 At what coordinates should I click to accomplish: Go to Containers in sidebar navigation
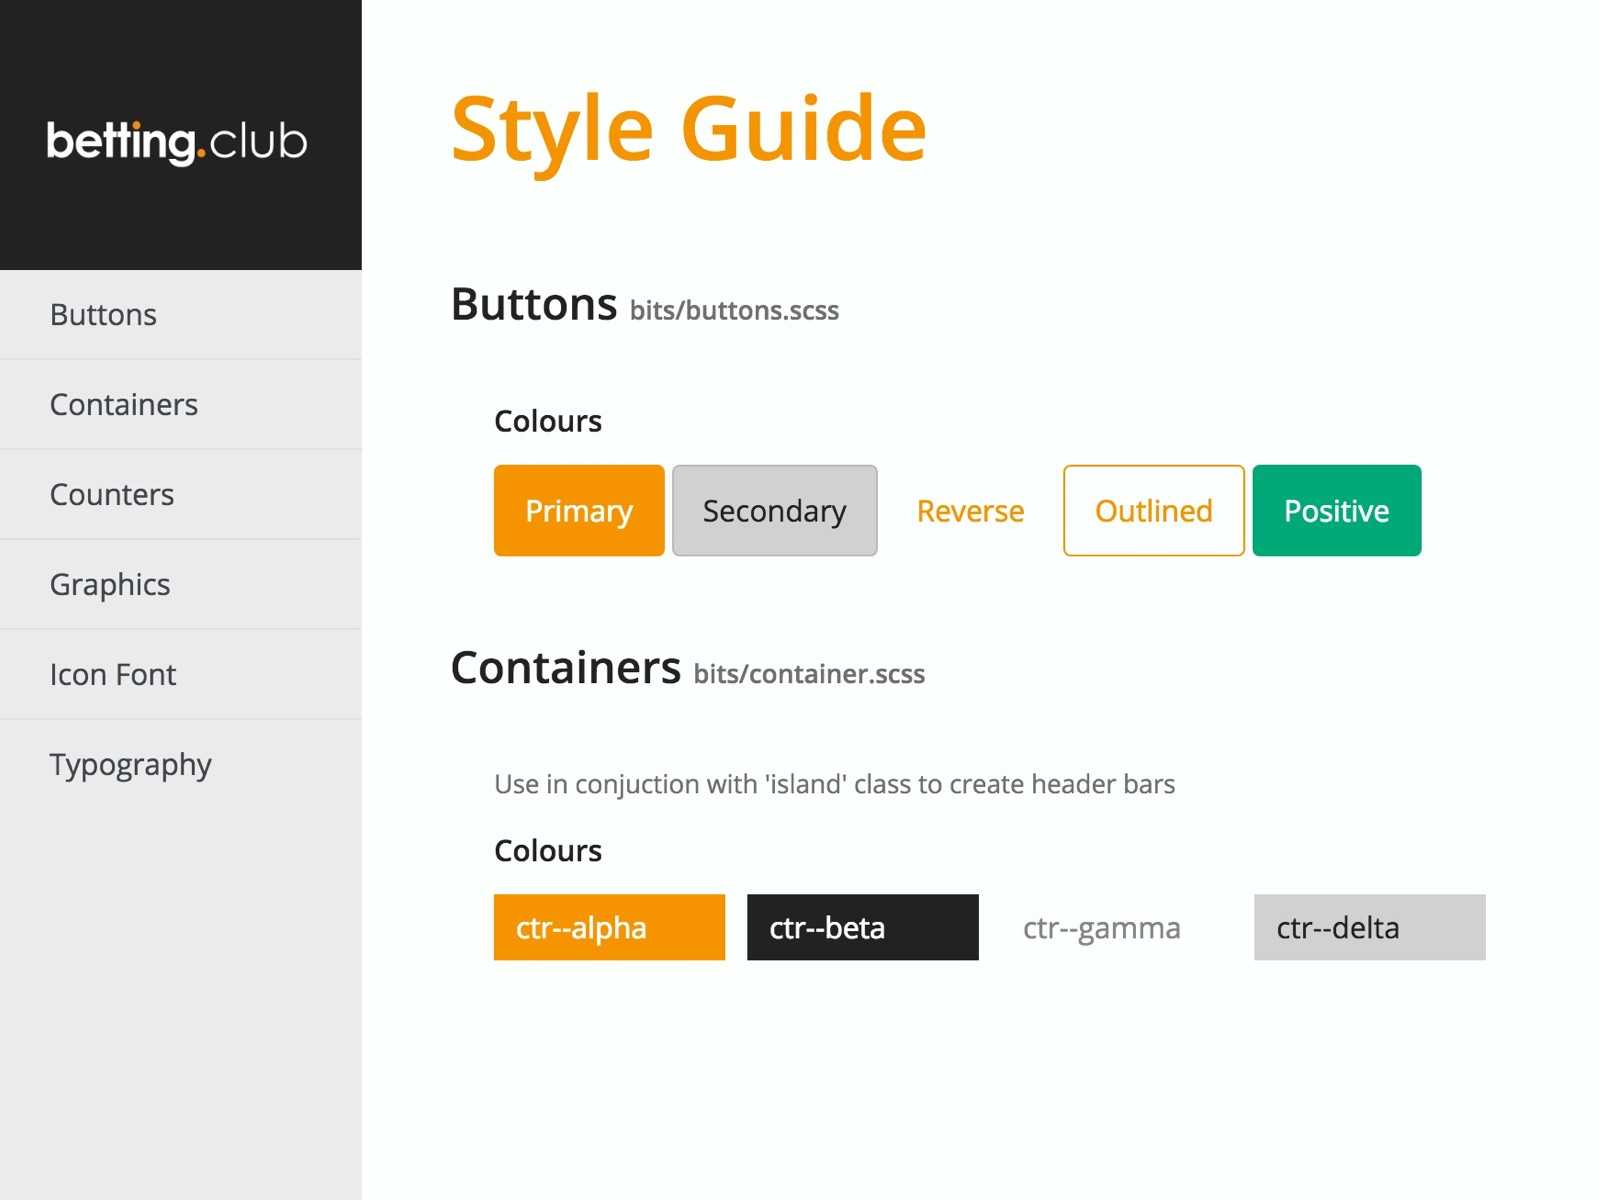click(124, 405)
